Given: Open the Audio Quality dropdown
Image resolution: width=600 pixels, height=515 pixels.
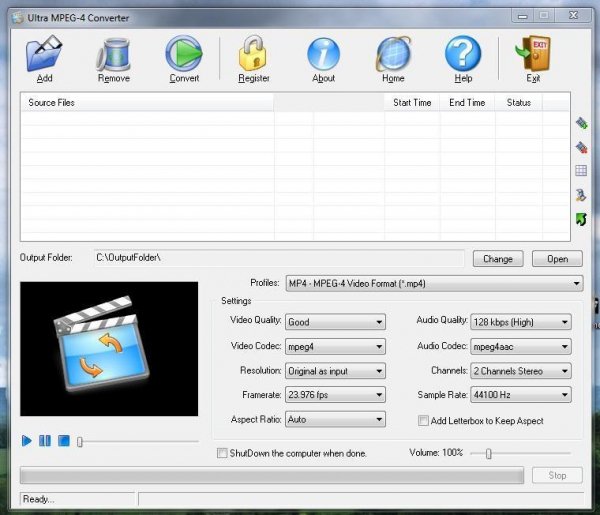Looking at the screenshot, I should 521,322.
